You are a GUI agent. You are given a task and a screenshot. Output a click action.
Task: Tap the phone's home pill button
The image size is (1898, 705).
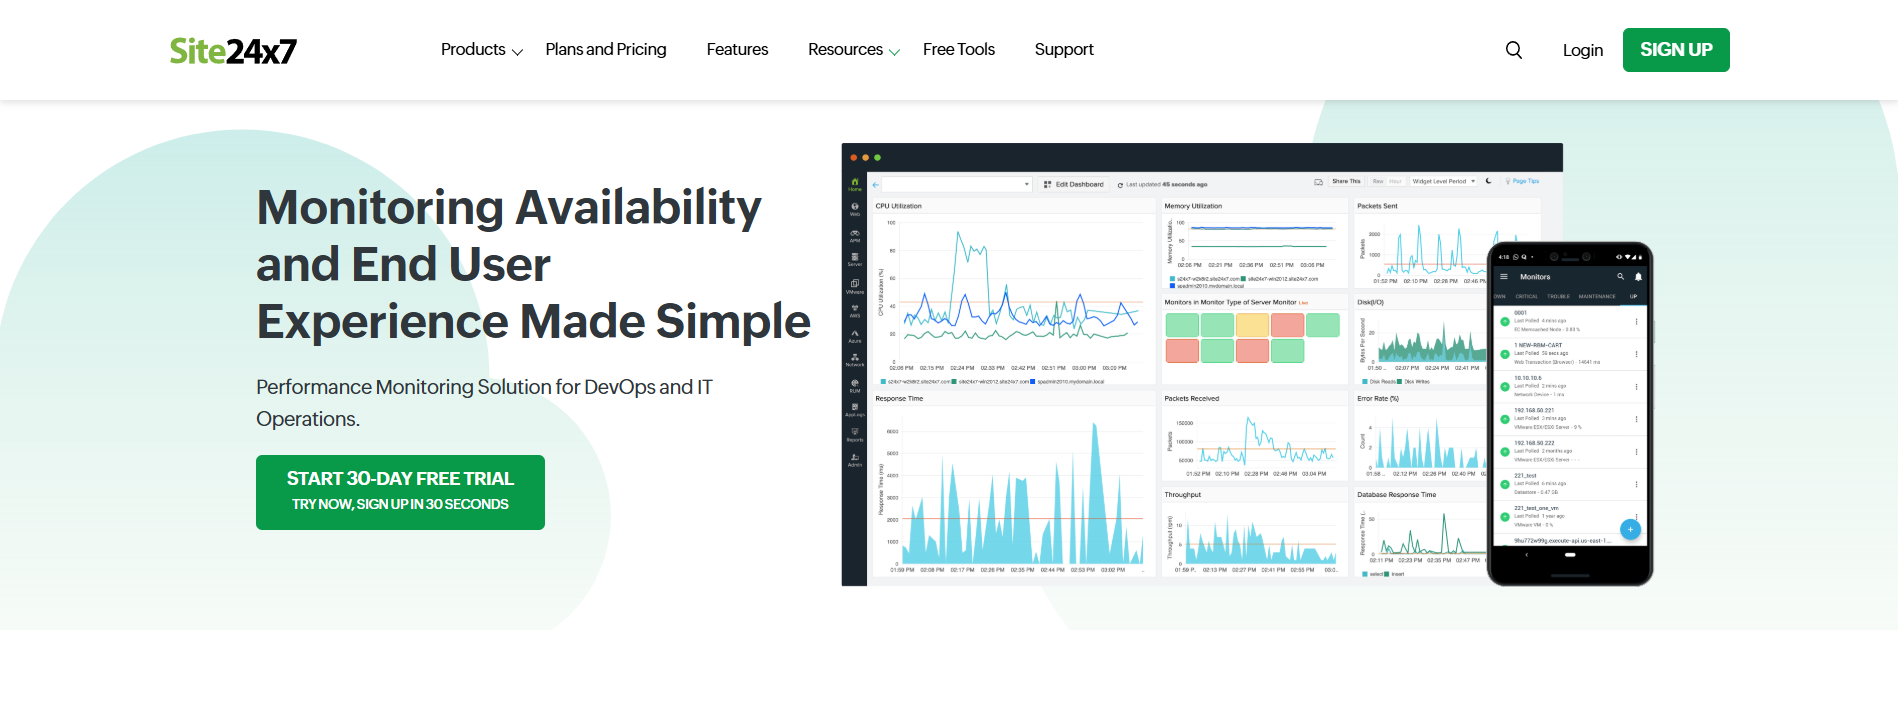(x=1570, y=554)
